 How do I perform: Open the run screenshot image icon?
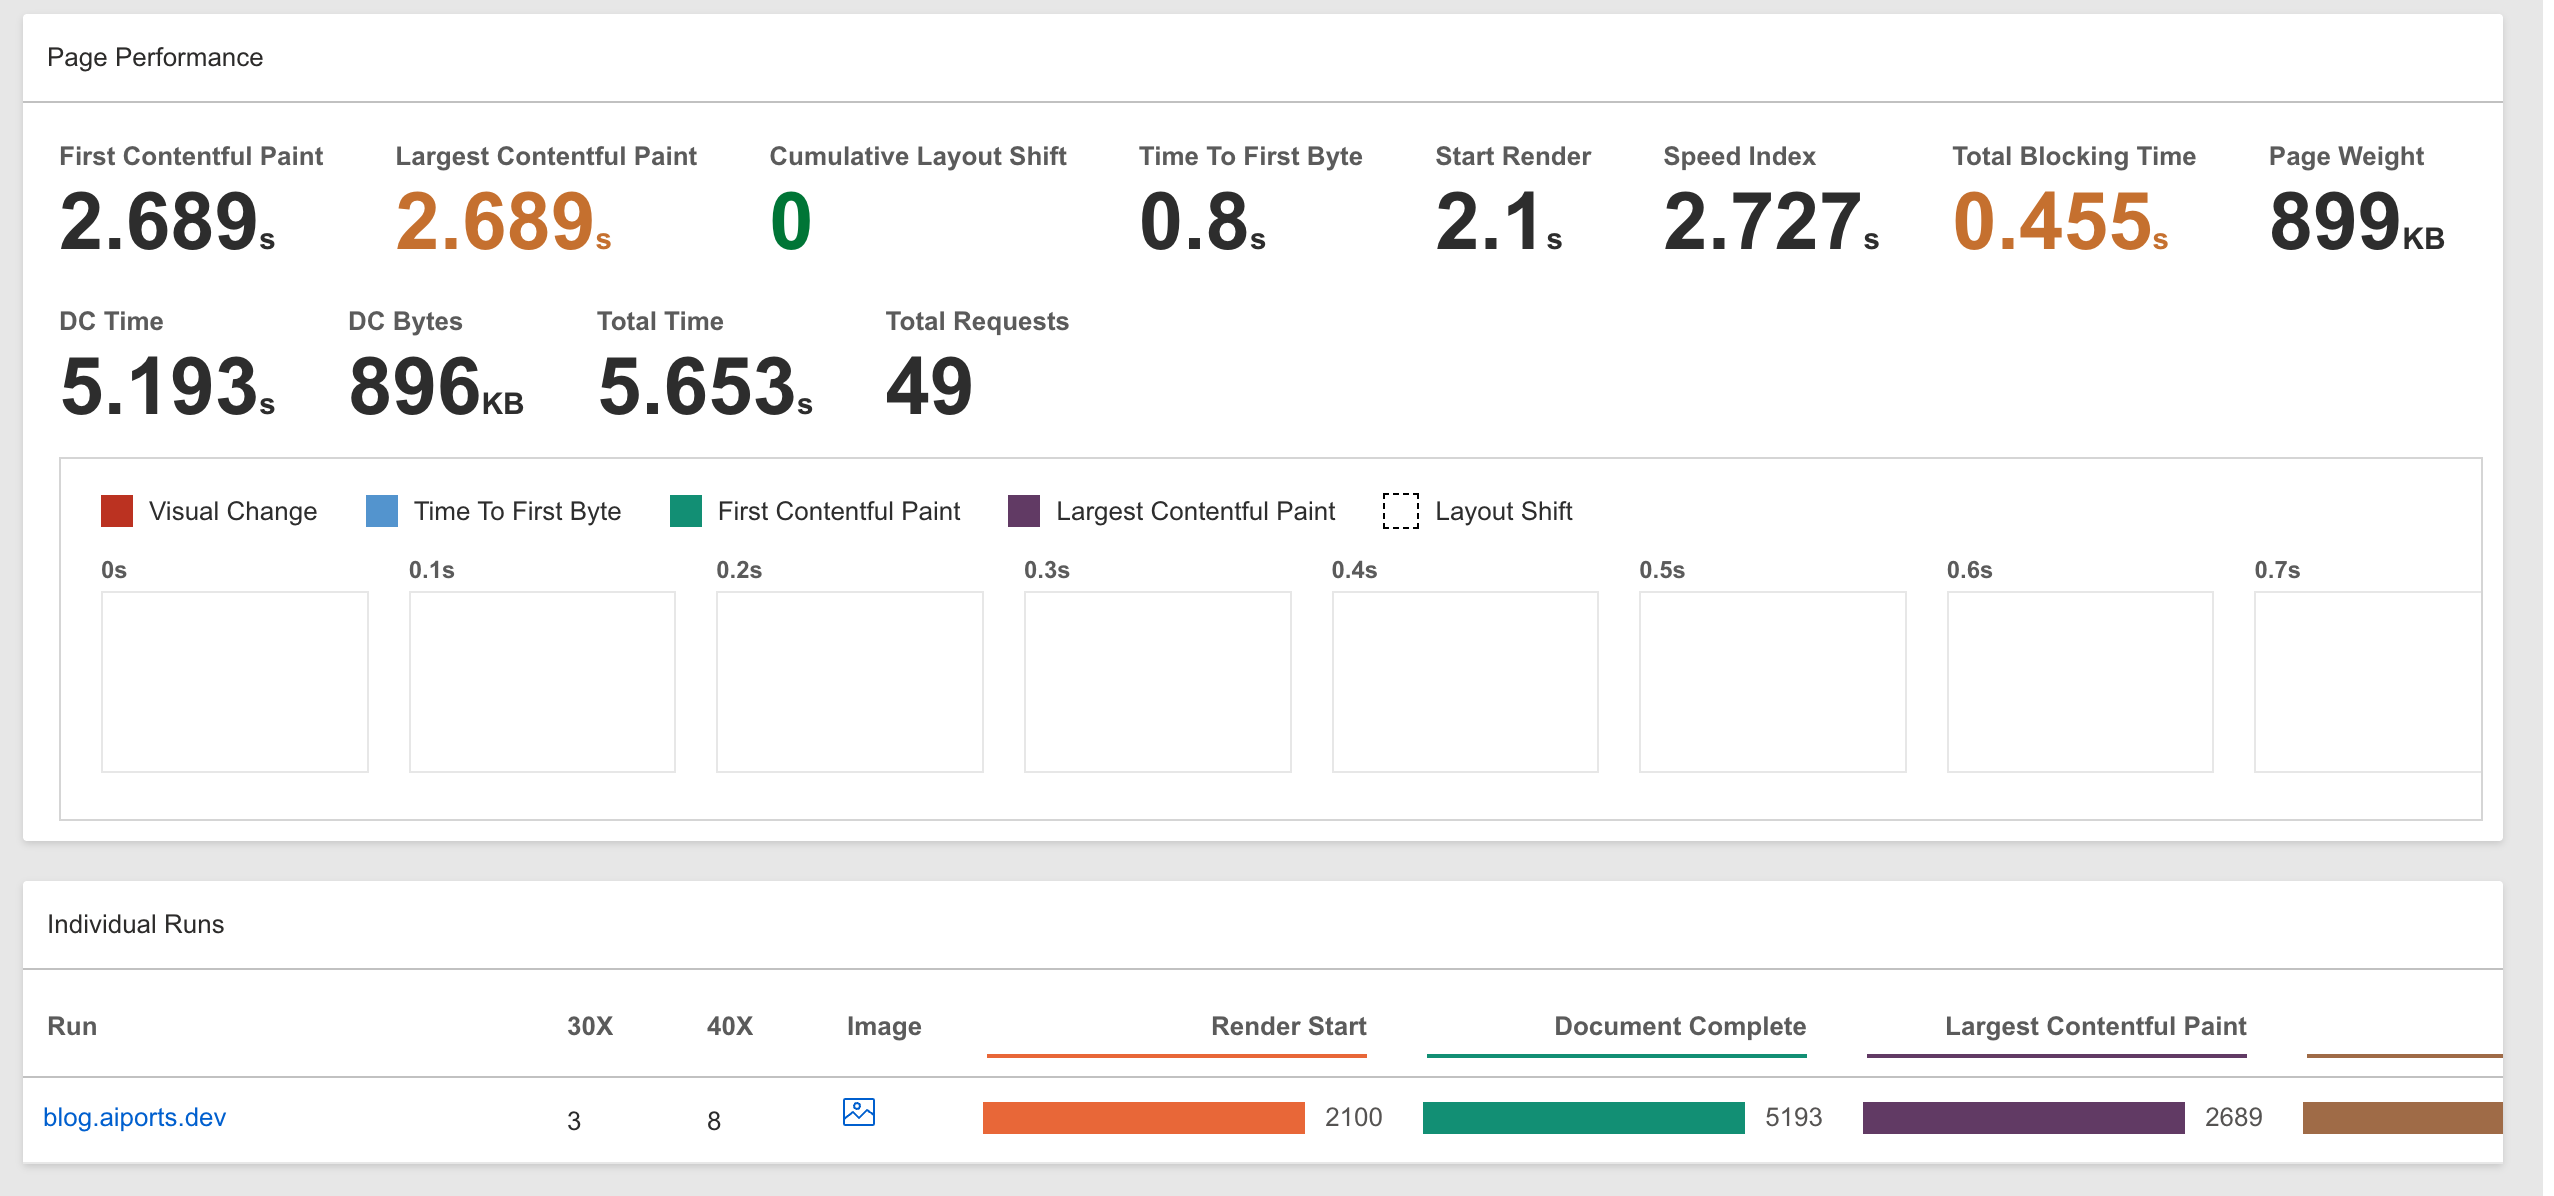click(858, 1112)
